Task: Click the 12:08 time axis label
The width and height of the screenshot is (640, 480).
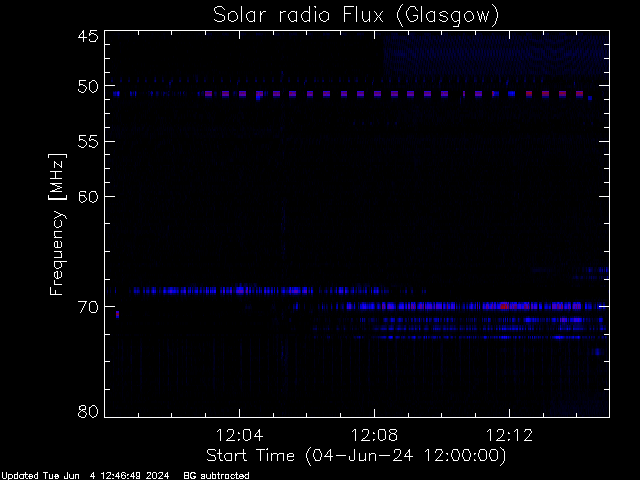Action: pos(374,435)
